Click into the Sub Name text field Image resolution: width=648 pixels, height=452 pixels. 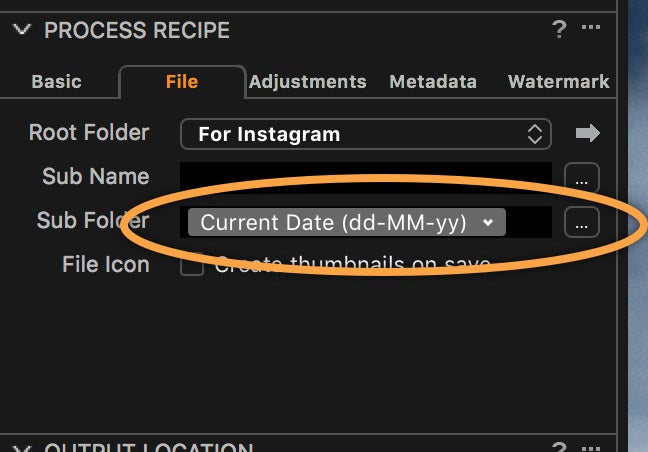(x=366, y=177)
